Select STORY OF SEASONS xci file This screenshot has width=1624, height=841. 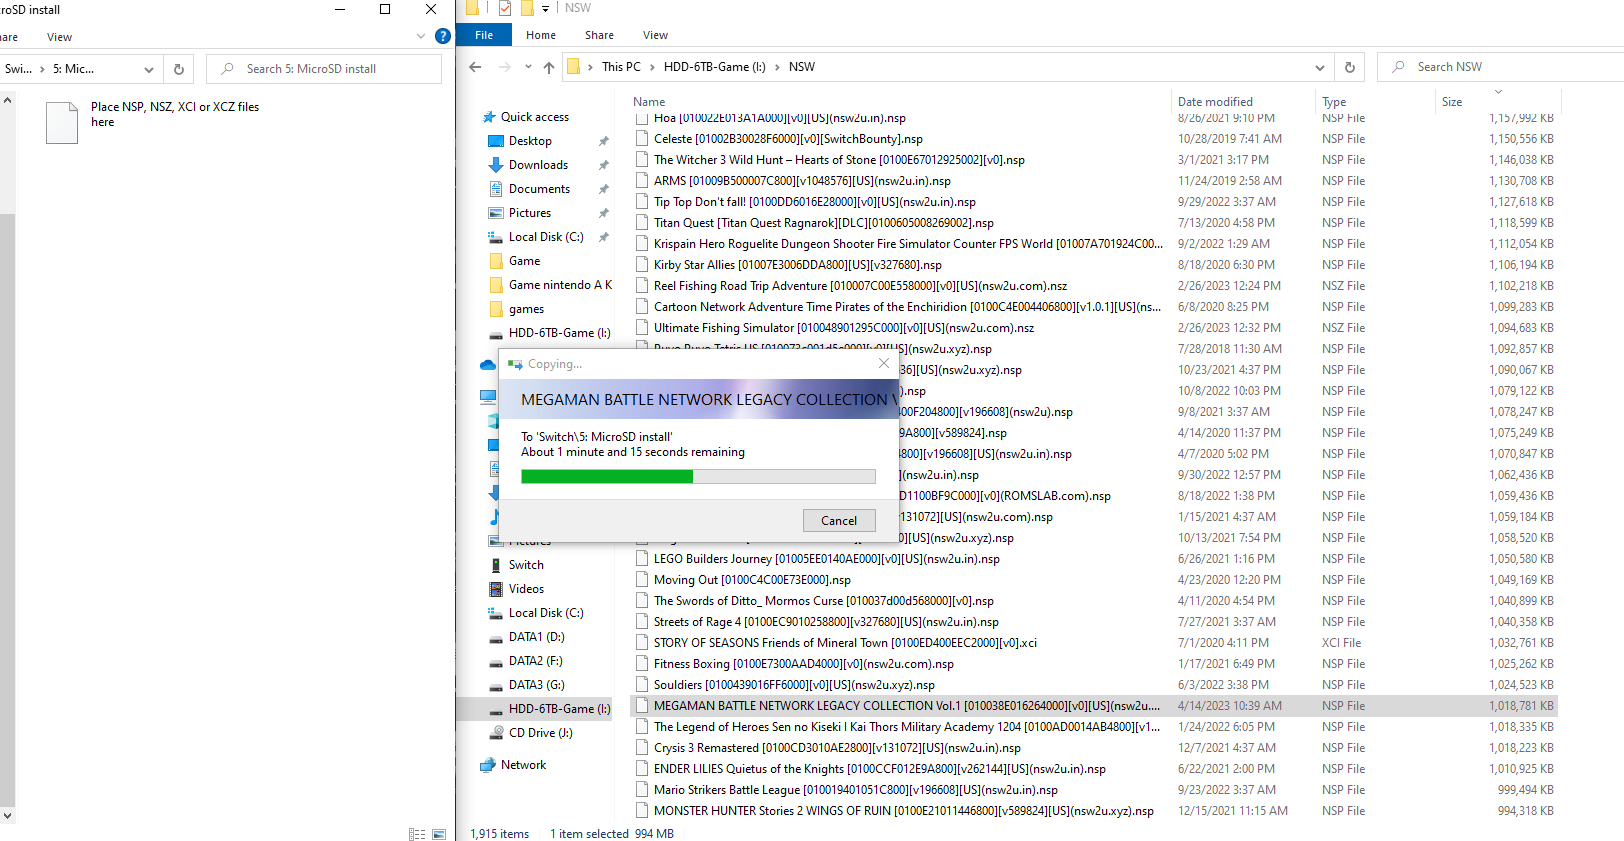click(845, 643)
